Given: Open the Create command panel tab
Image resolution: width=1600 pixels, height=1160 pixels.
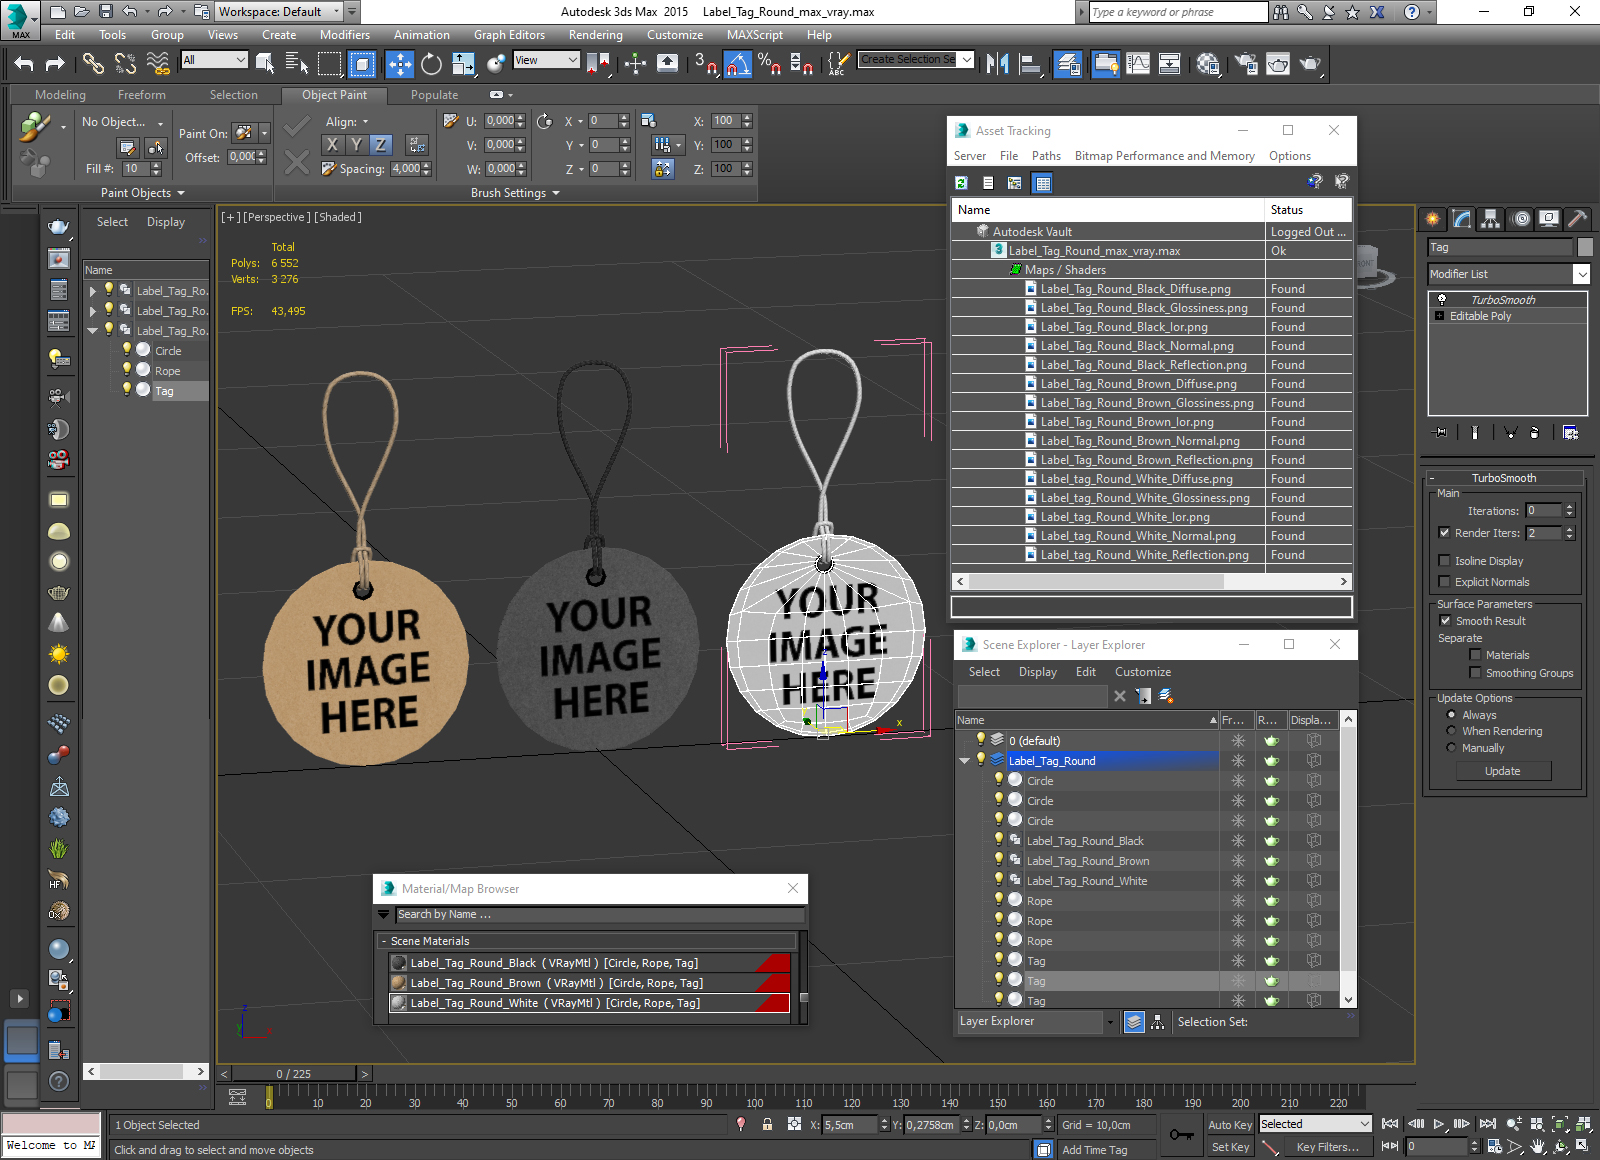Looking at the screenshot, I should [x=1433, y=218].
